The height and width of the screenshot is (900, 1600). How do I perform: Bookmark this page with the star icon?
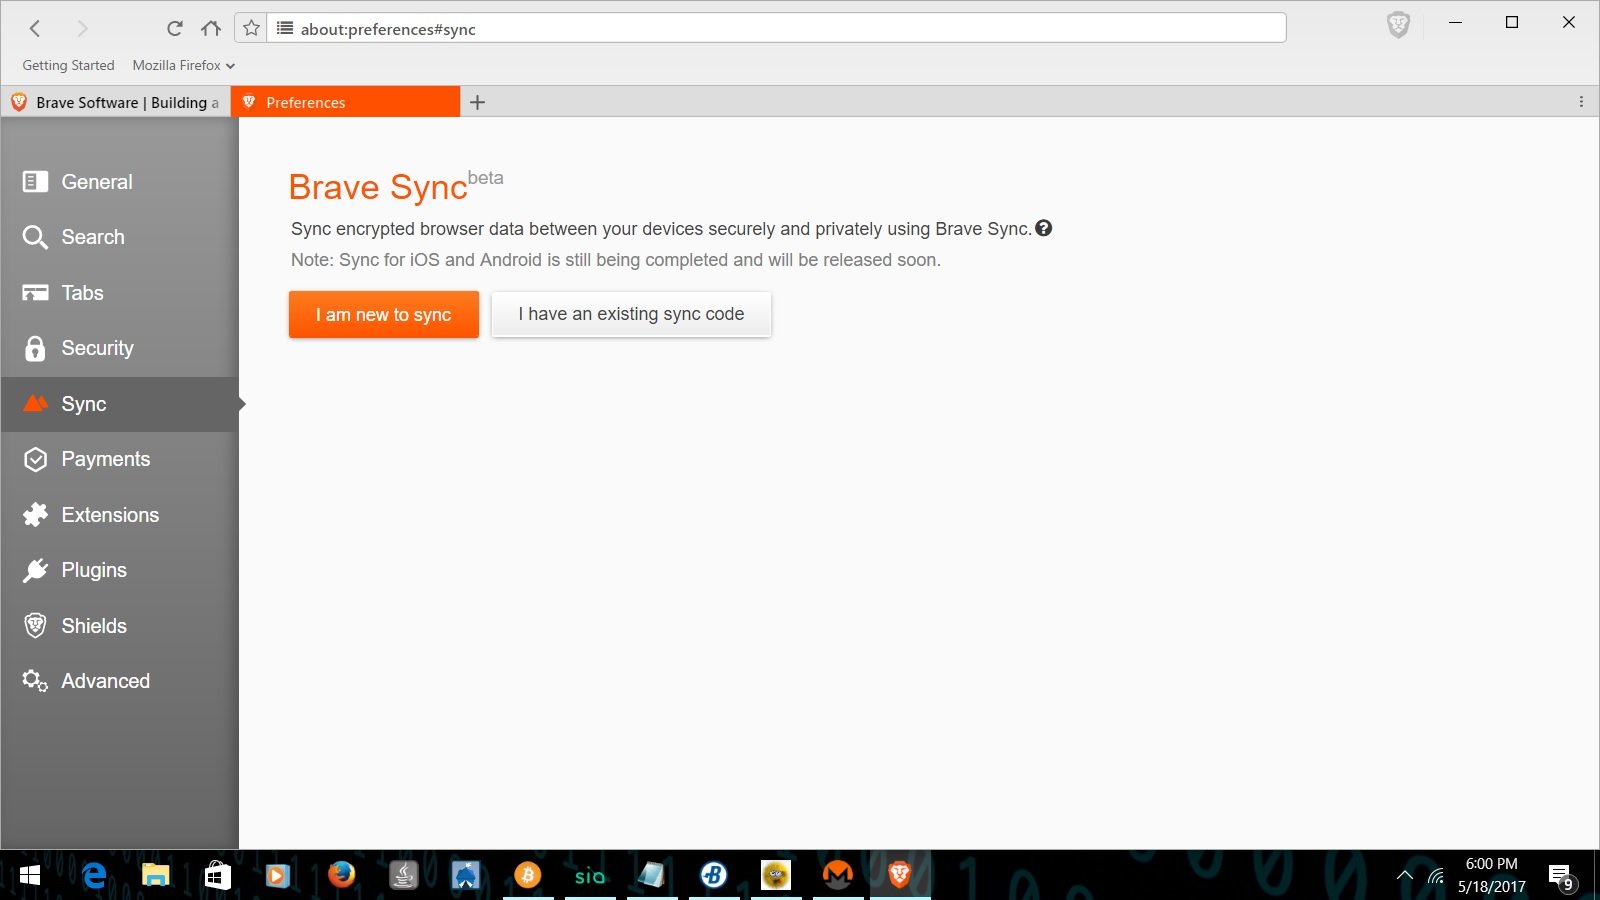pos(251,28)
